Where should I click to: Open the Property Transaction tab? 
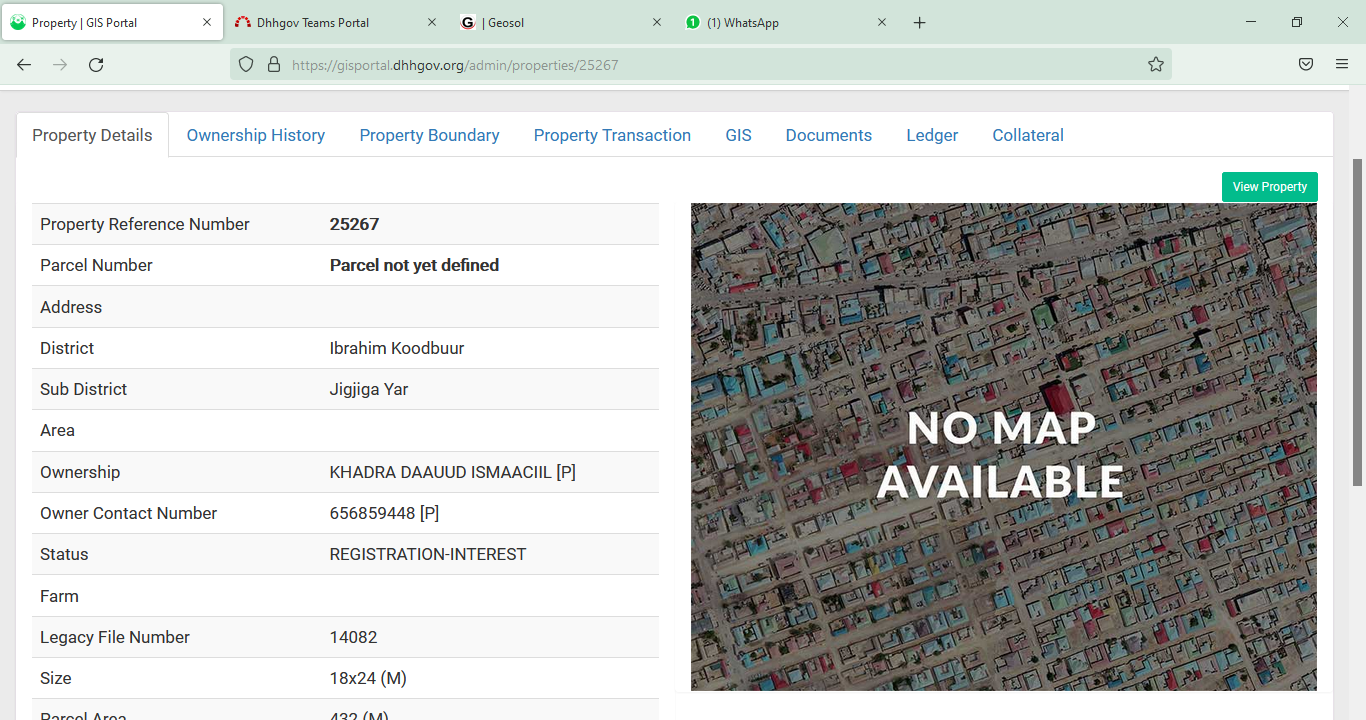tap(612, 135)
